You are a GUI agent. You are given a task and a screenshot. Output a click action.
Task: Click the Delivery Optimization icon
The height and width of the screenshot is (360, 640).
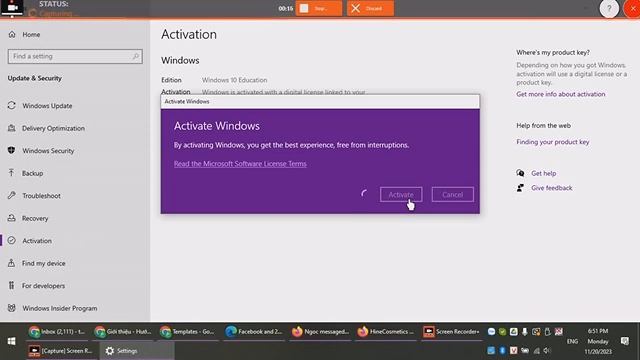point(11,128)
